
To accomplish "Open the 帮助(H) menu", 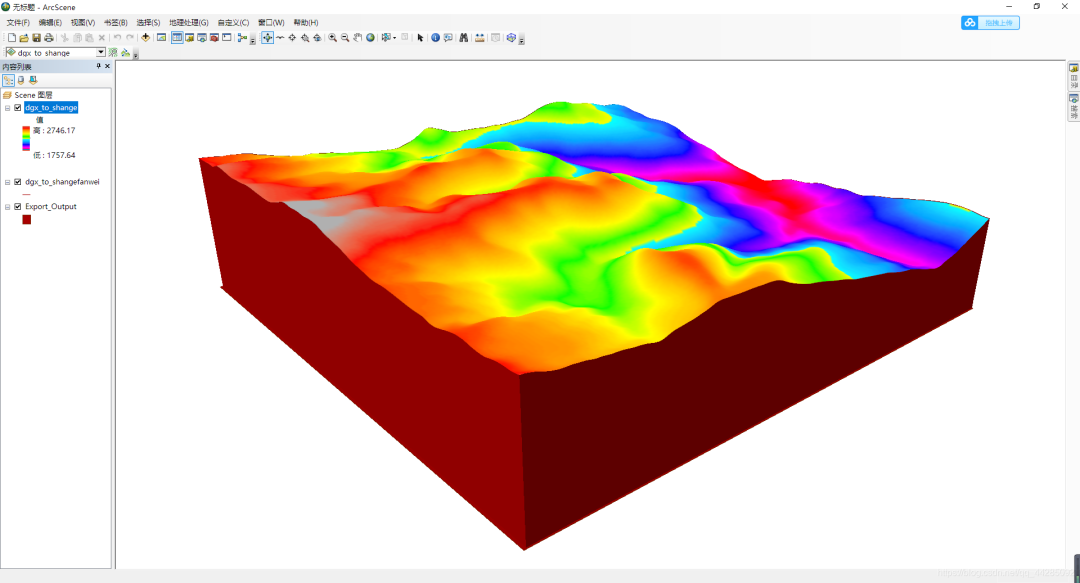I will pos(306,23).
